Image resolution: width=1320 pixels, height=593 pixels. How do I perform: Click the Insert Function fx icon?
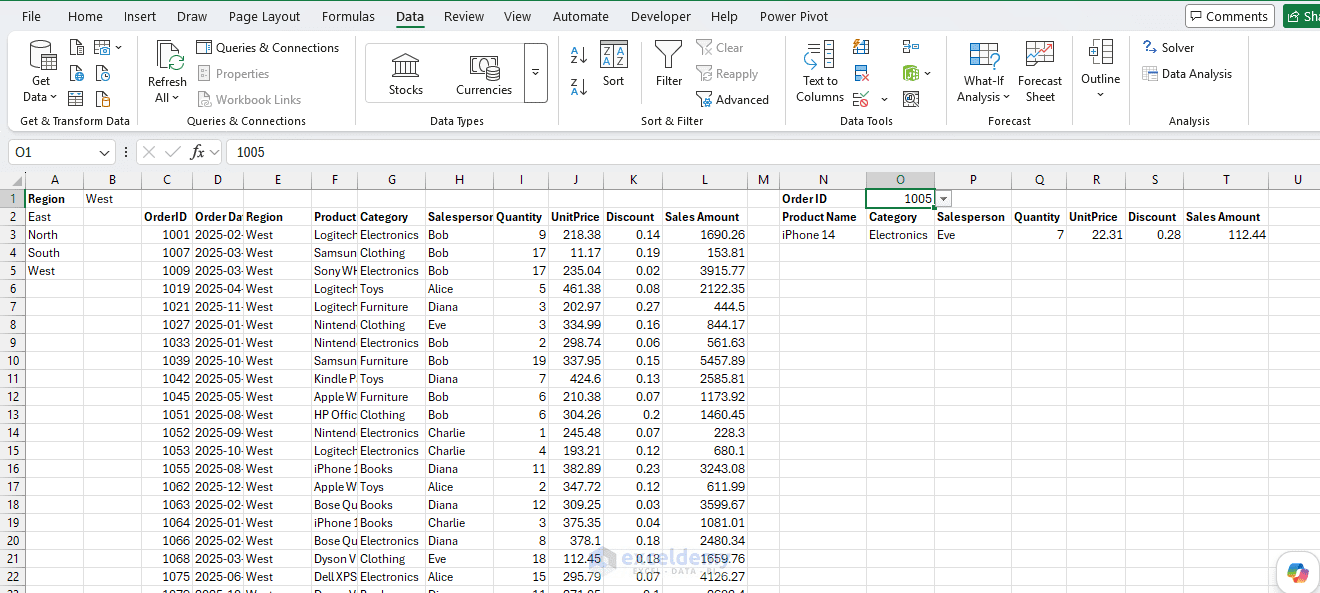click(198, 152)
